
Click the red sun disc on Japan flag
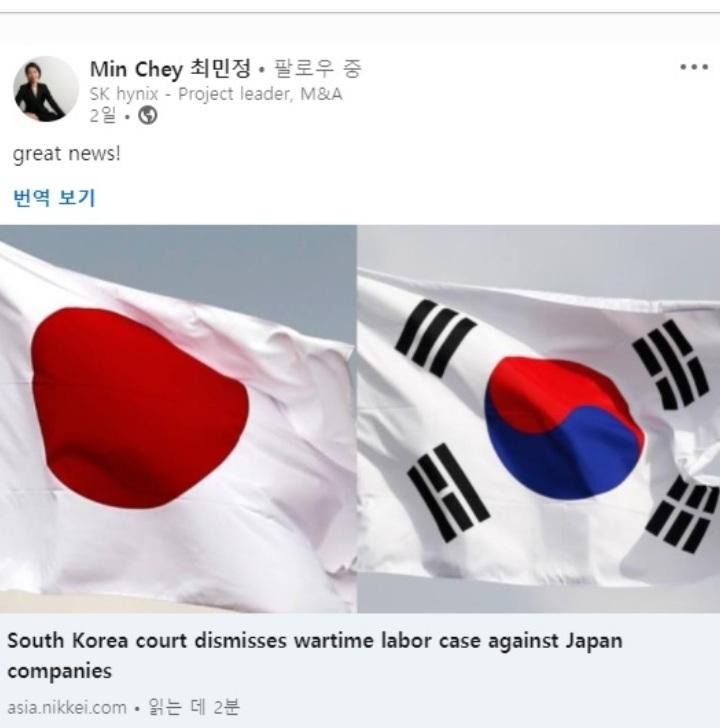(x=139, y=408)
